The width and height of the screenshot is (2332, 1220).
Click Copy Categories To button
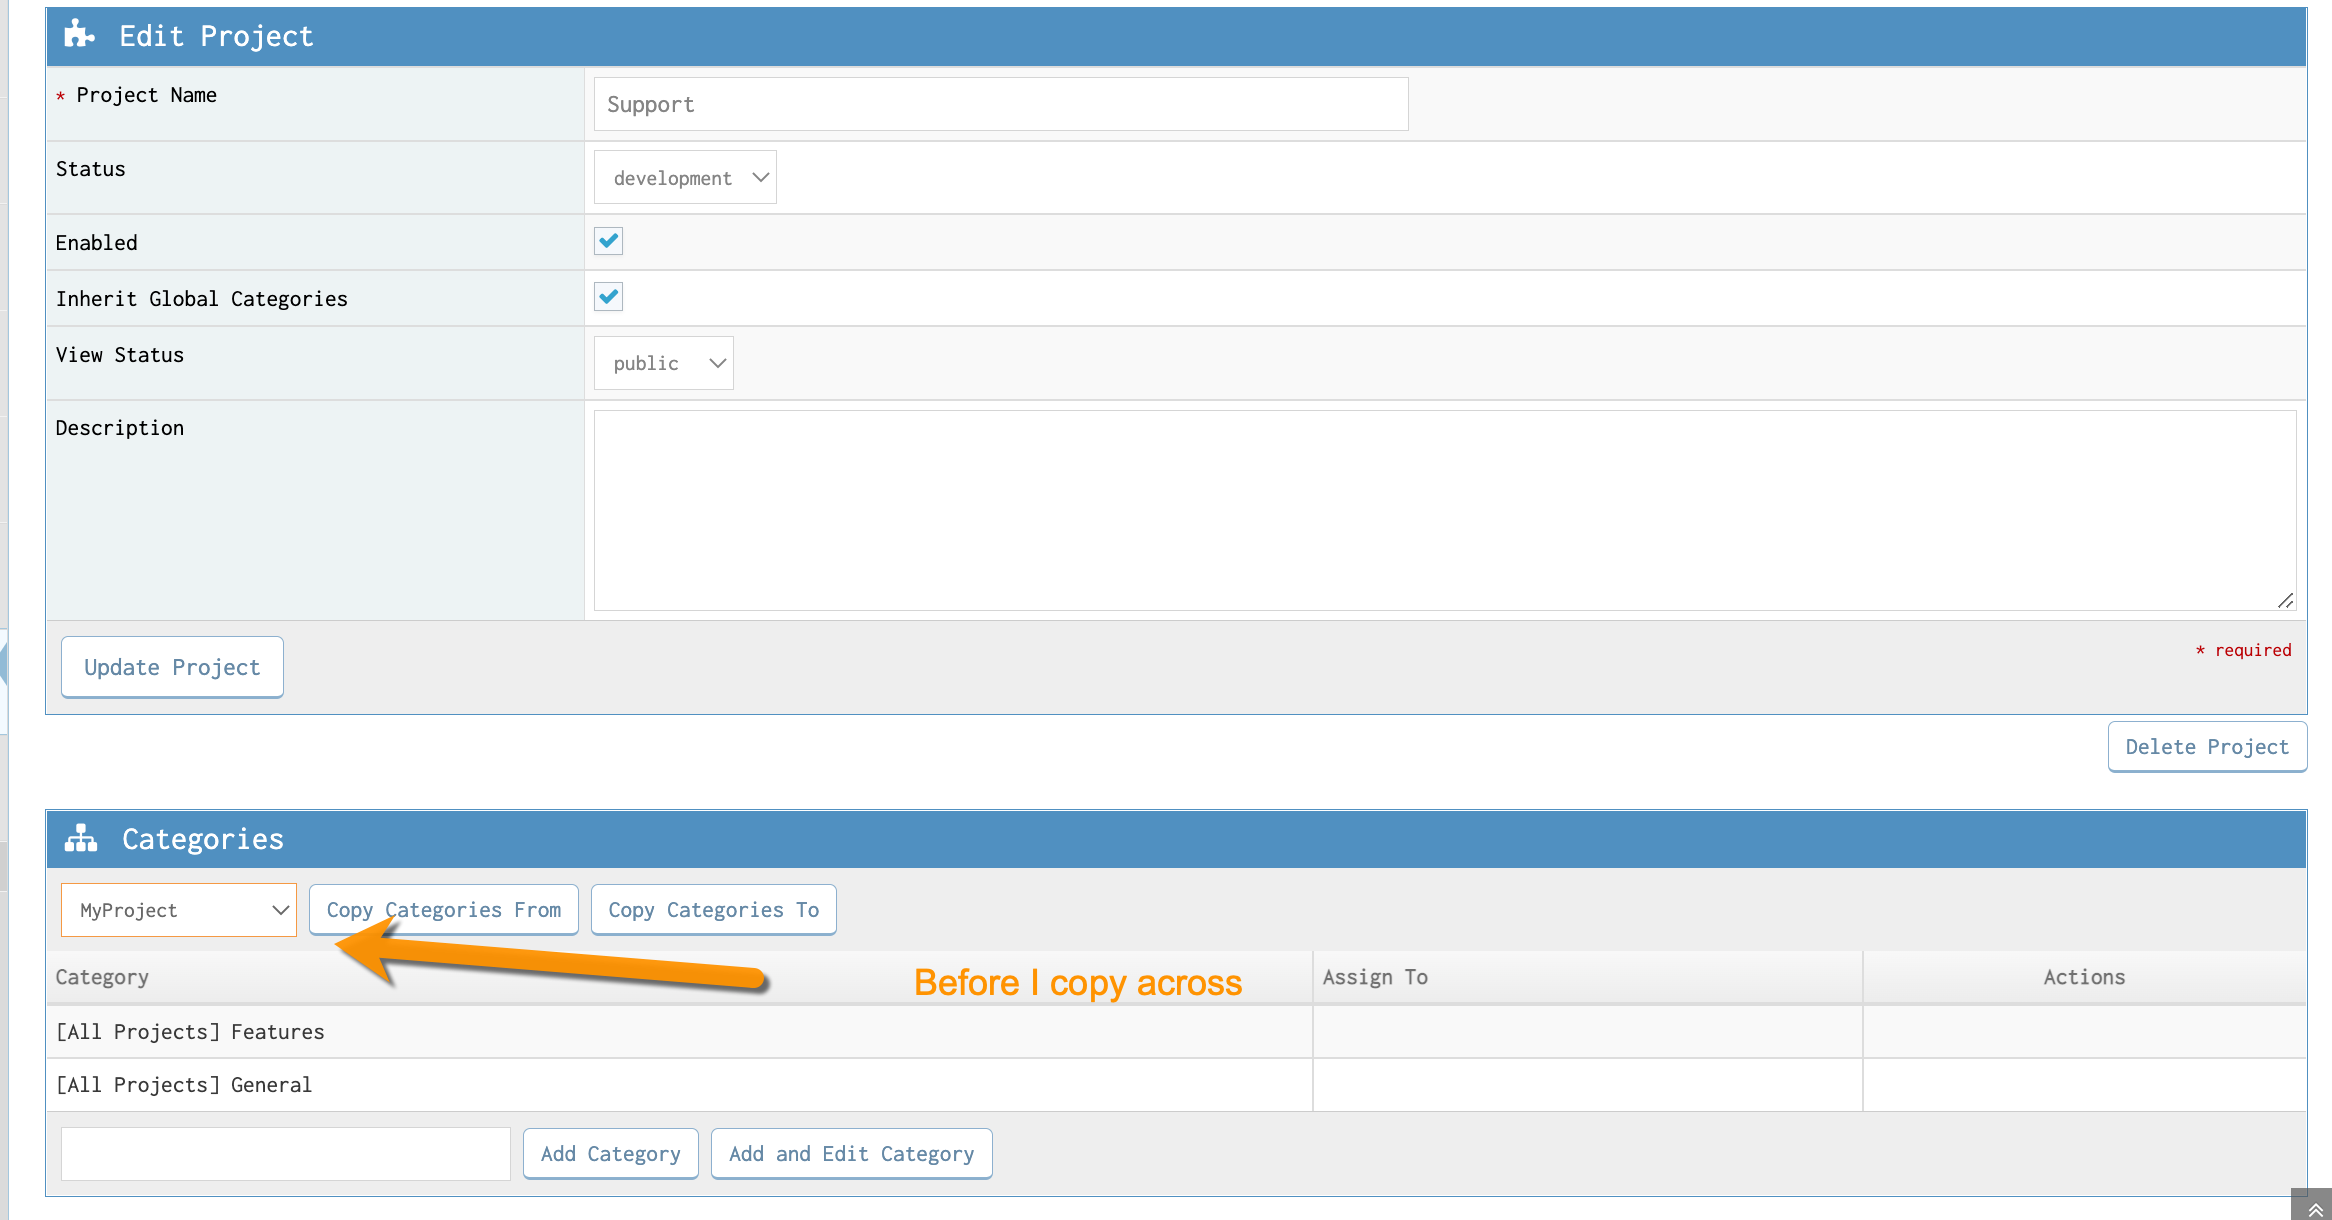[713, 910]
